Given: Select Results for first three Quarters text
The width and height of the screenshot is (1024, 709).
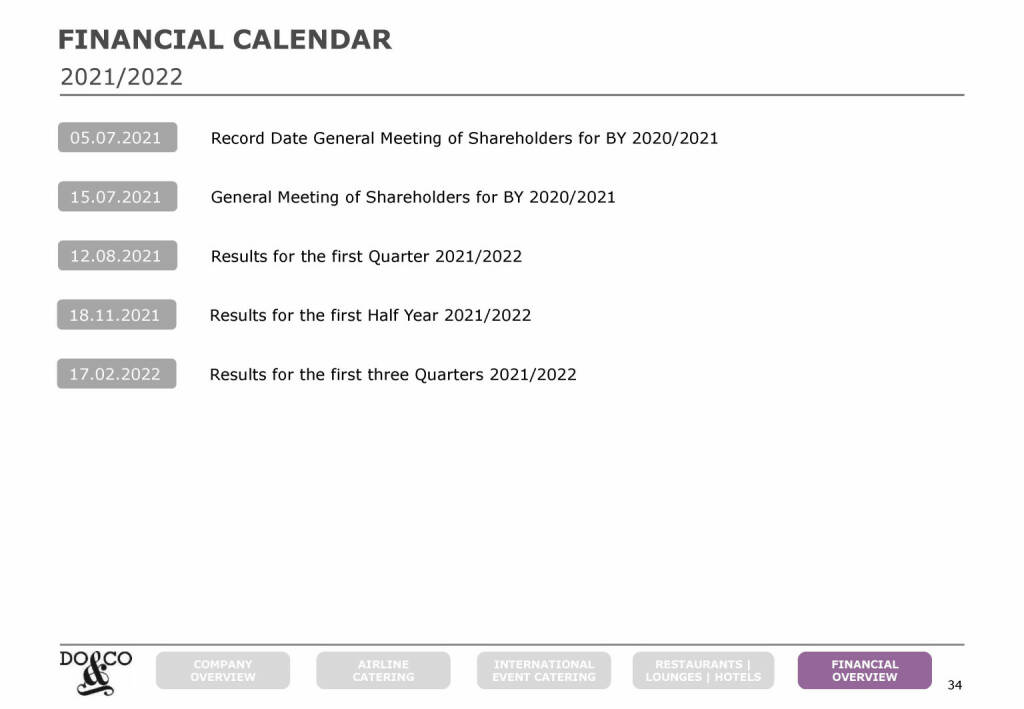Looking at the screenshot, I should click(x=393, y=374).
